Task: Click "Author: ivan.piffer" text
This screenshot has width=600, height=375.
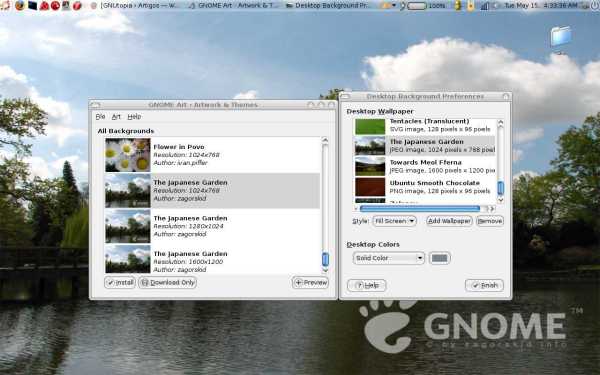Action: point(180,163)
